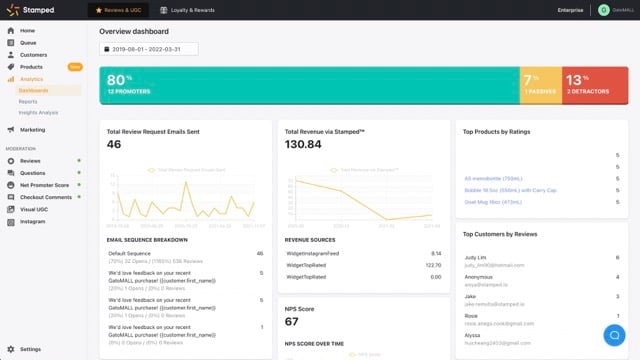Select customer Rosie row
640x360 pixels.
coord(542,320)
